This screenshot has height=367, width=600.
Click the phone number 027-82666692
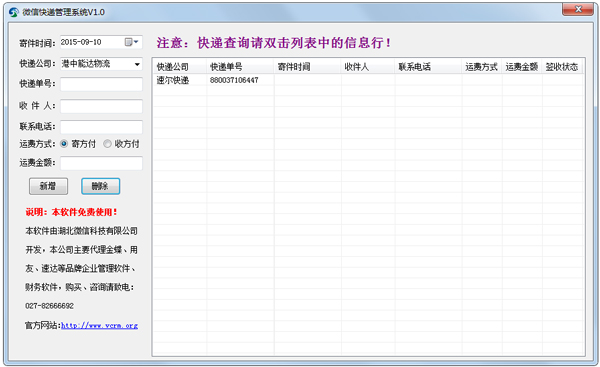(50, 306)
